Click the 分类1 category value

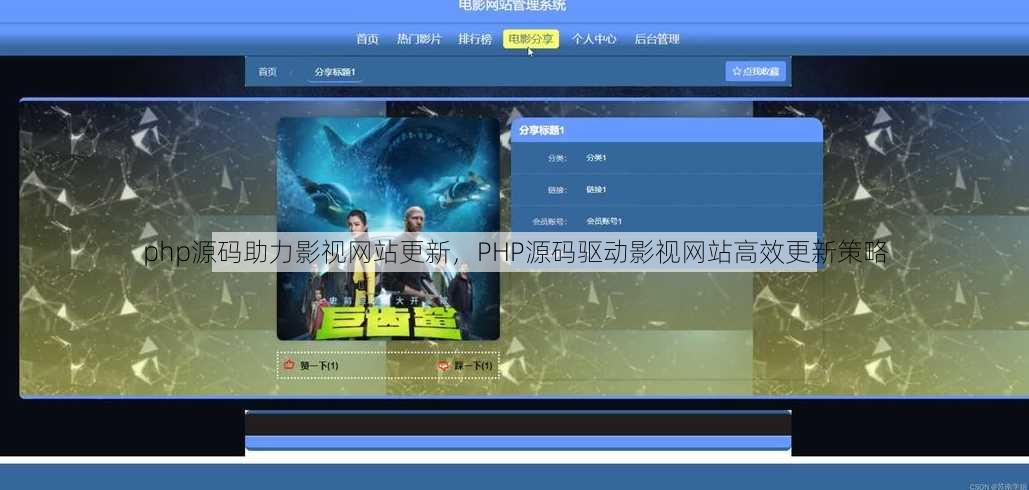click(x=597, y=158)
